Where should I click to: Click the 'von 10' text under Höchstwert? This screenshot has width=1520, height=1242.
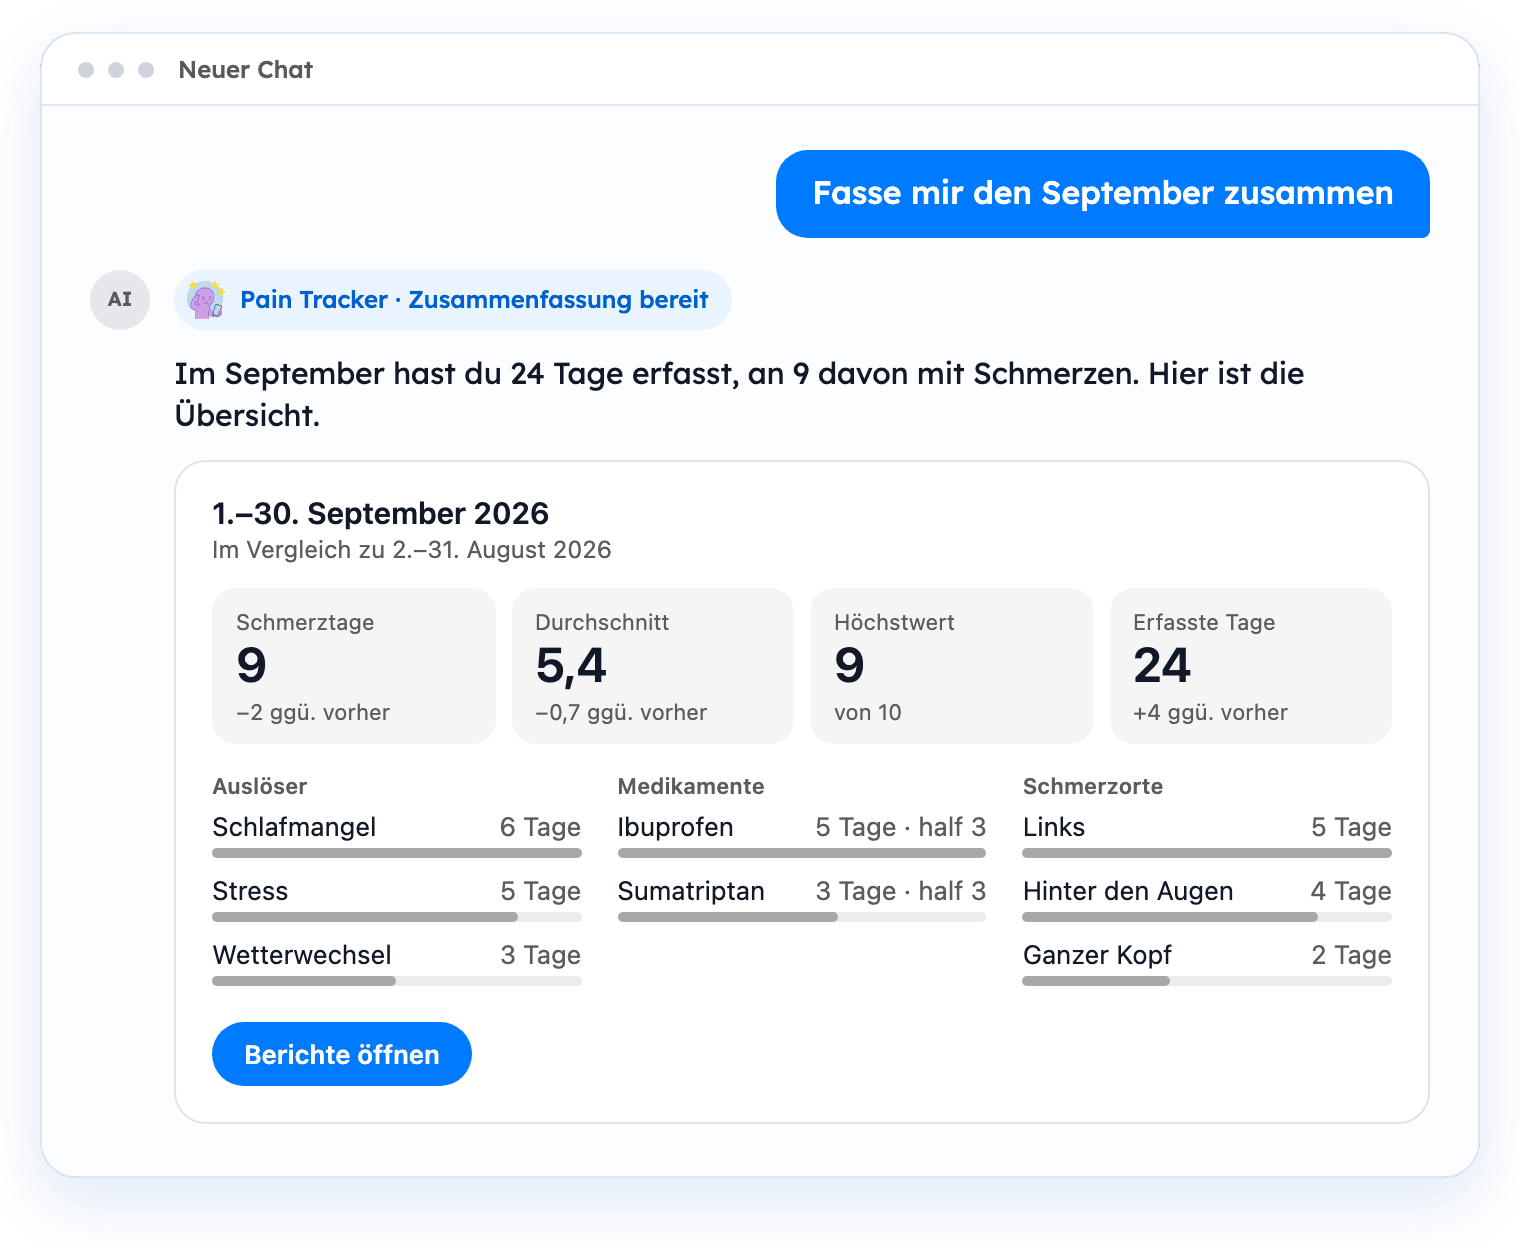pyautogui.click(x=868, y=712)
